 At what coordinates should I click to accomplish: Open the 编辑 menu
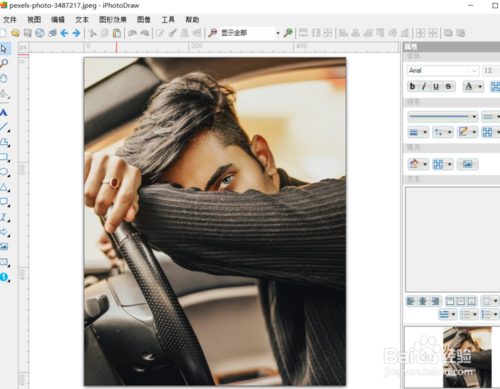[58, 20]
